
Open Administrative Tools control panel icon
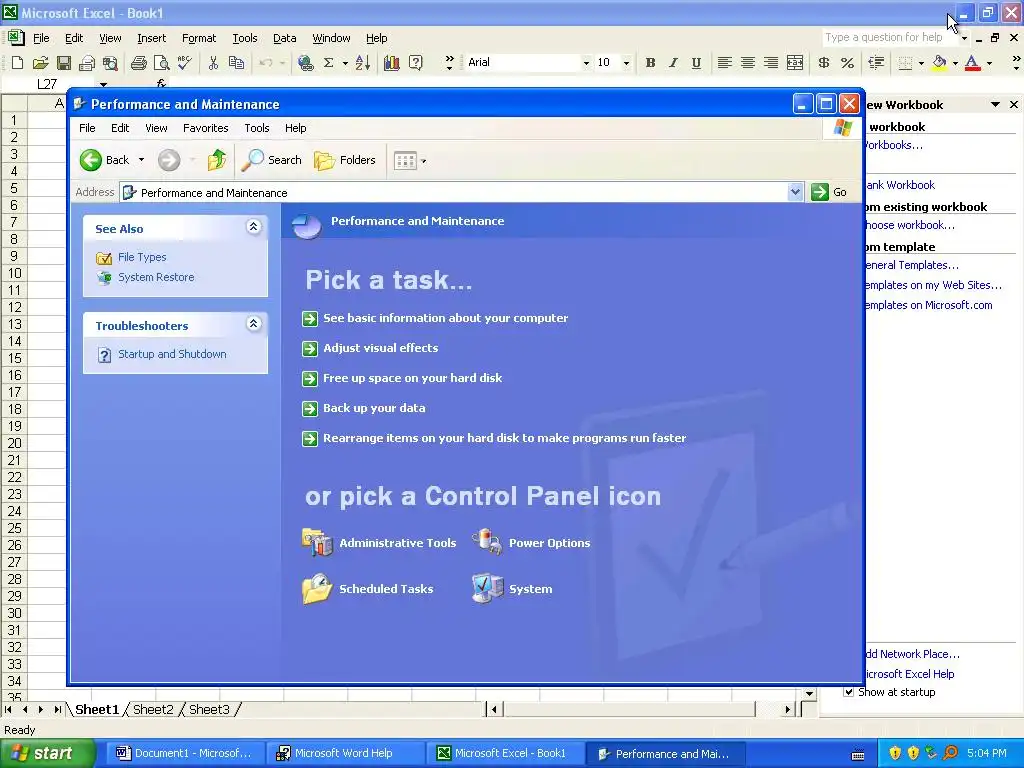pos(379,543)
